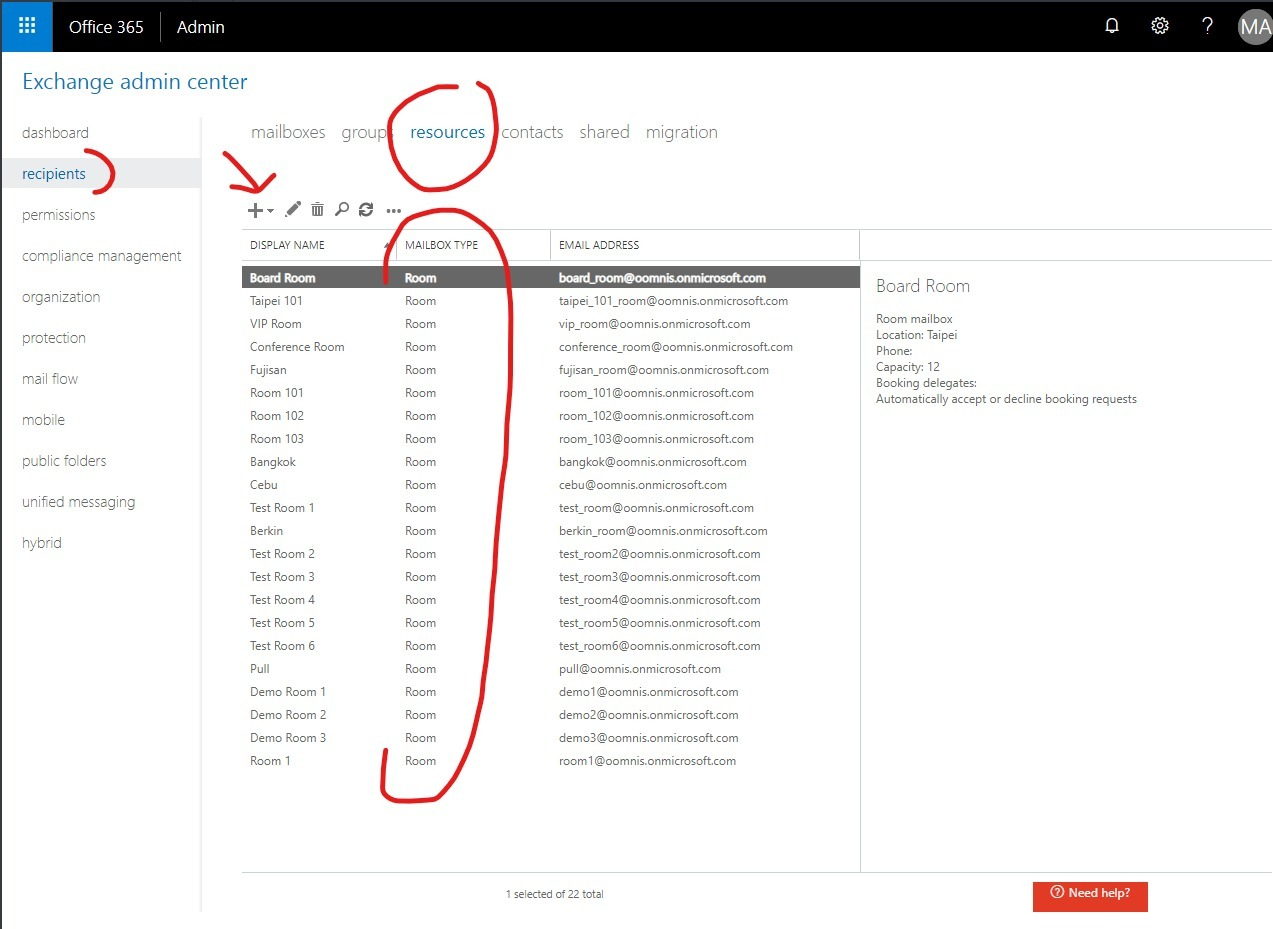Click the pull@oomnis.onmicrosoft.com email cell
The image size is (1273, 929).
(x=640, y=669)
